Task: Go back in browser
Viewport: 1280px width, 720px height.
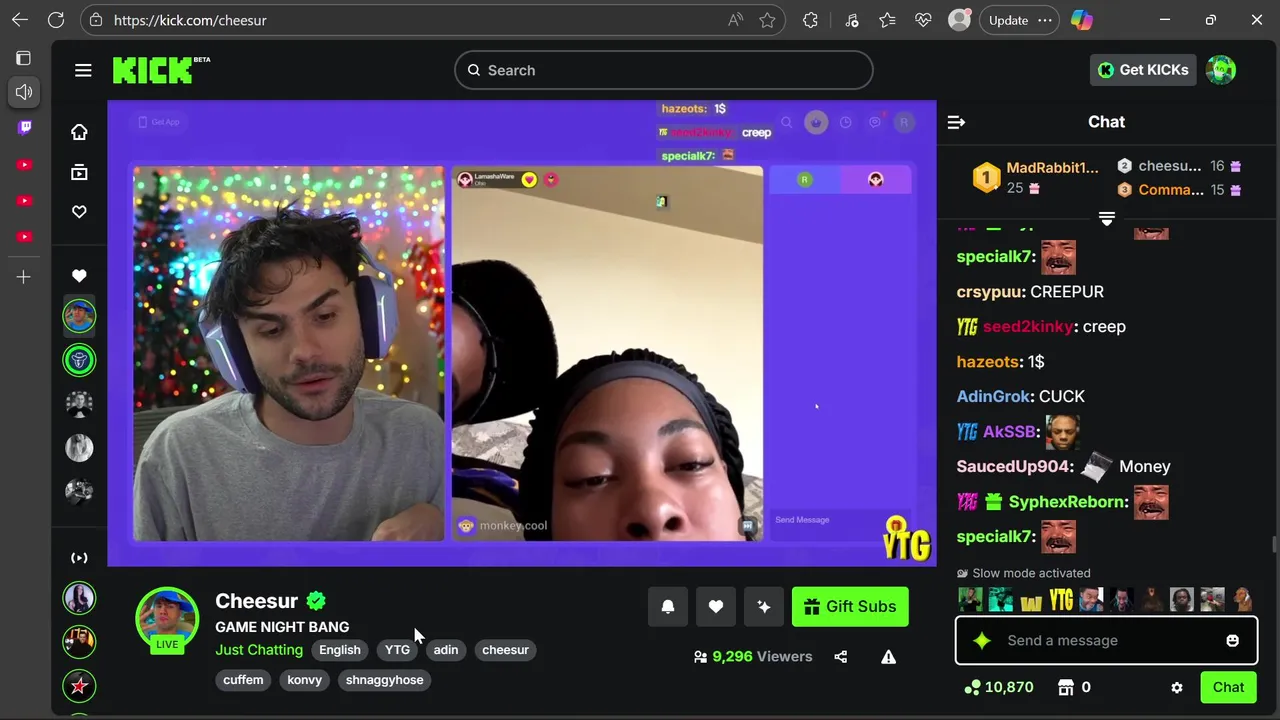Action: point(20,20)
